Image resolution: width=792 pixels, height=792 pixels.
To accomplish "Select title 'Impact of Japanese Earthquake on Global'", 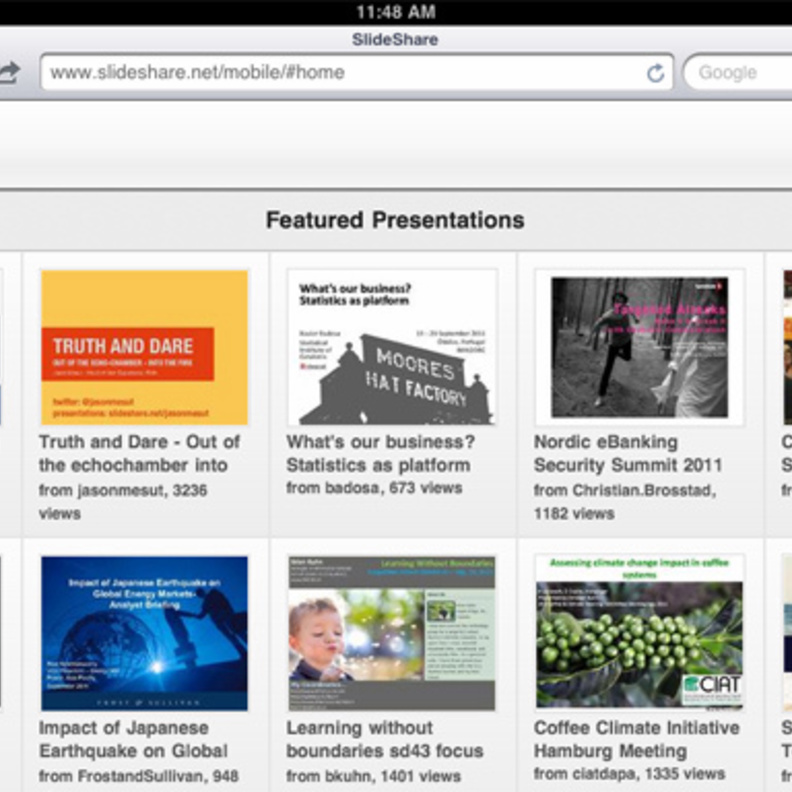I will 133,739.
